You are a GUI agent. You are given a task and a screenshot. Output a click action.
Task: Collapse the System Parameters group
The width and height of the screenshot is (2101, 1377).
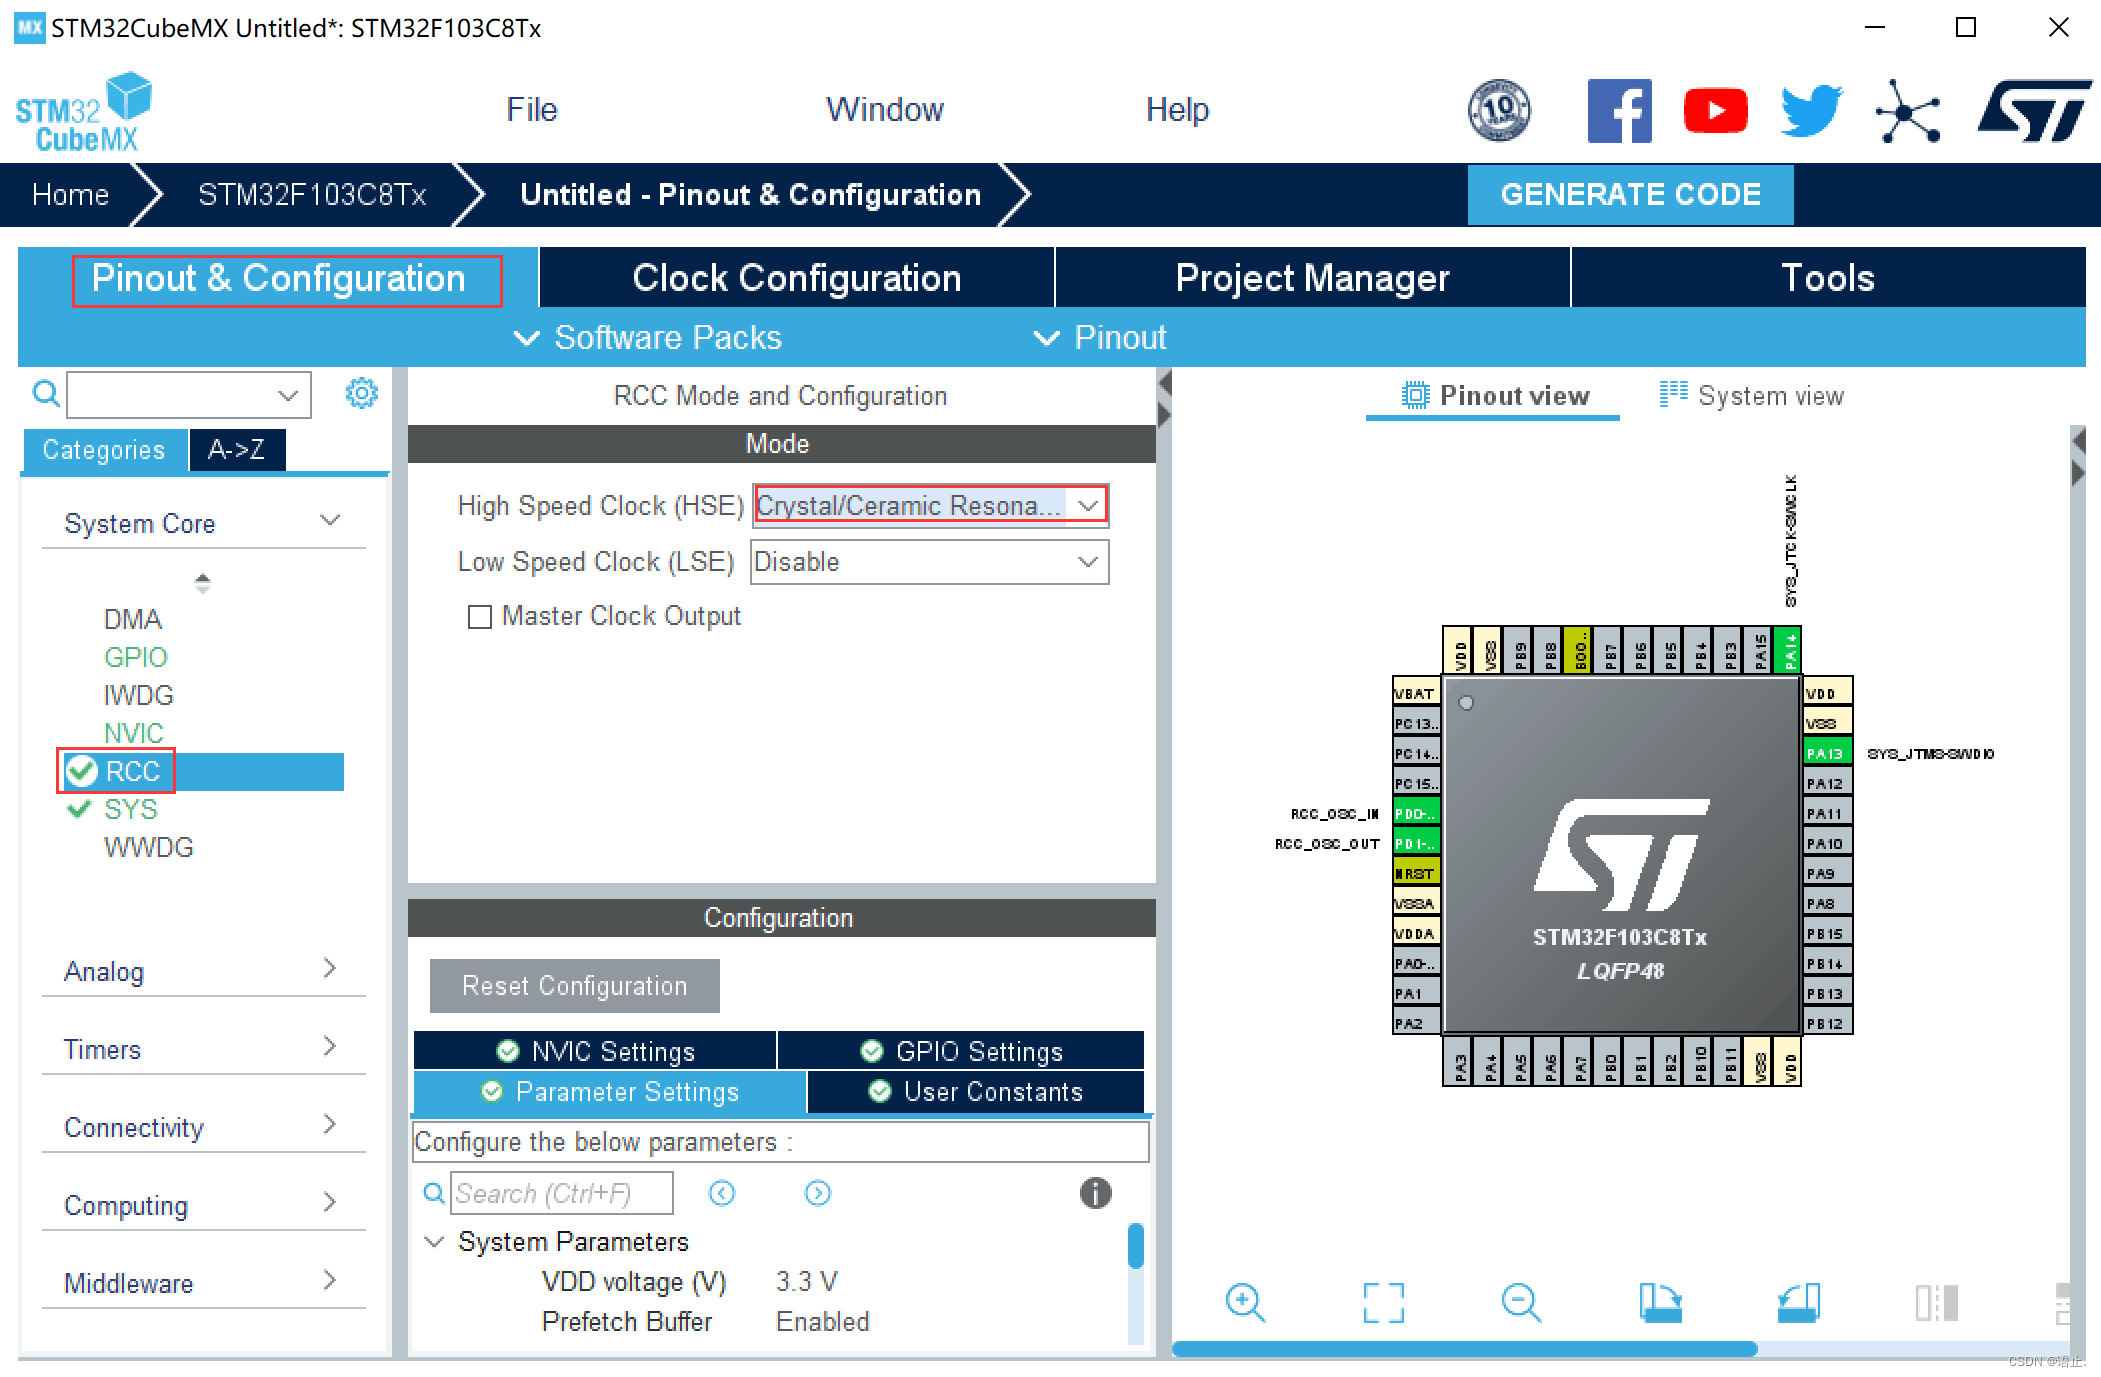click(434, 1241)
